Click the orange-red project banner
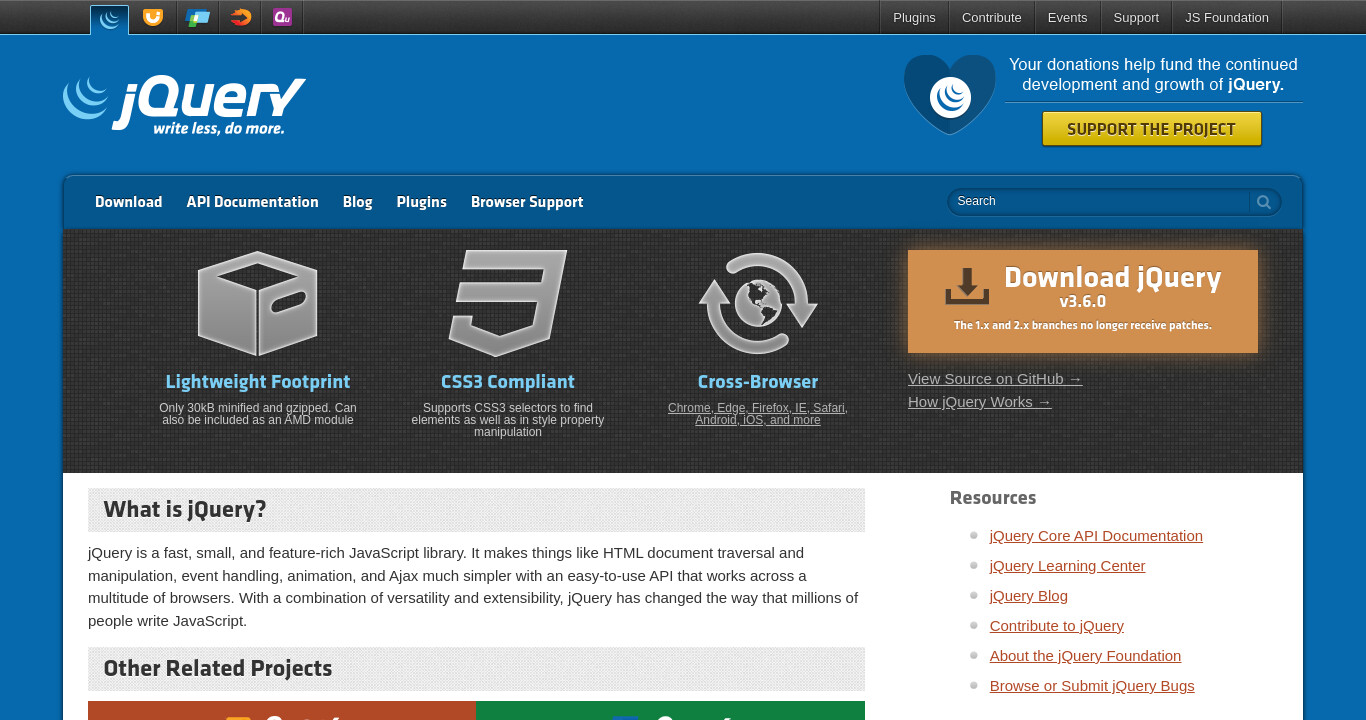 click(282, 710)
